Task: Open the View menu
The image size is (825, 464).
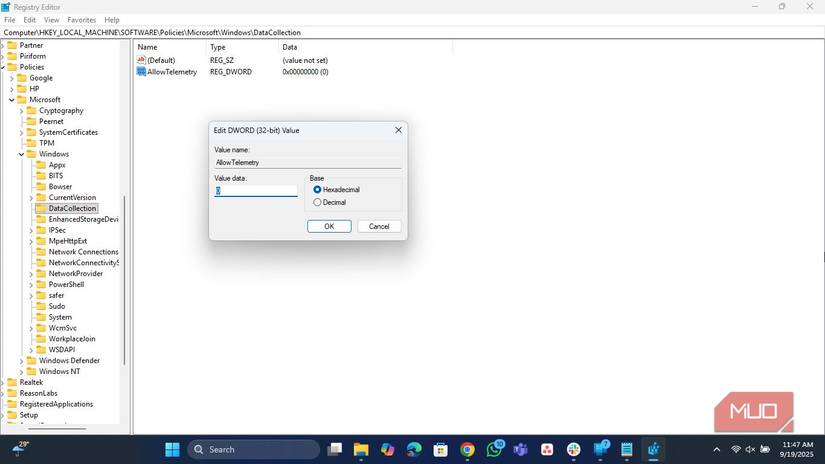Action: tap(51, 19)
